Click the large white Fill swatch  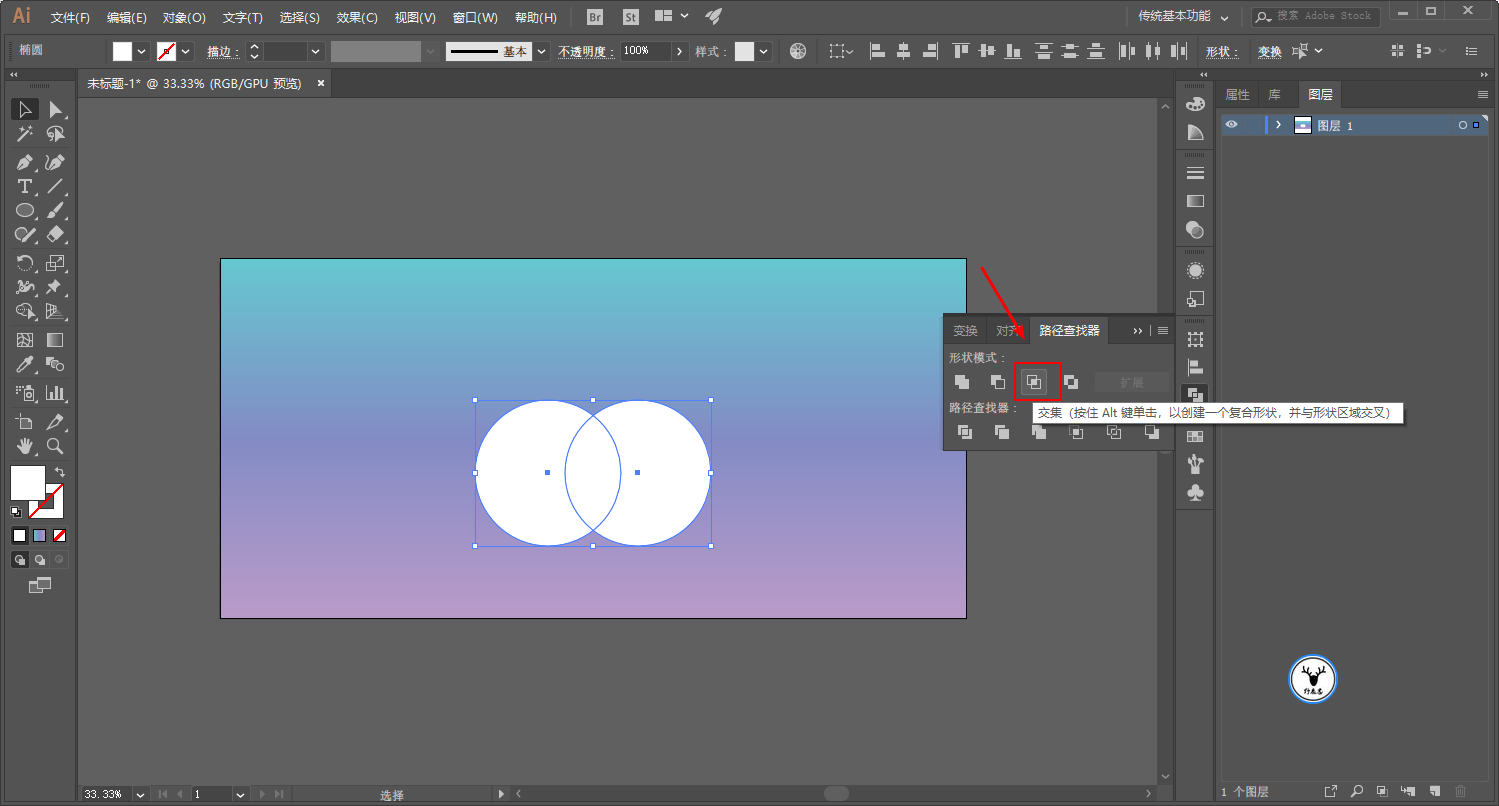click(x=27, y=482)
